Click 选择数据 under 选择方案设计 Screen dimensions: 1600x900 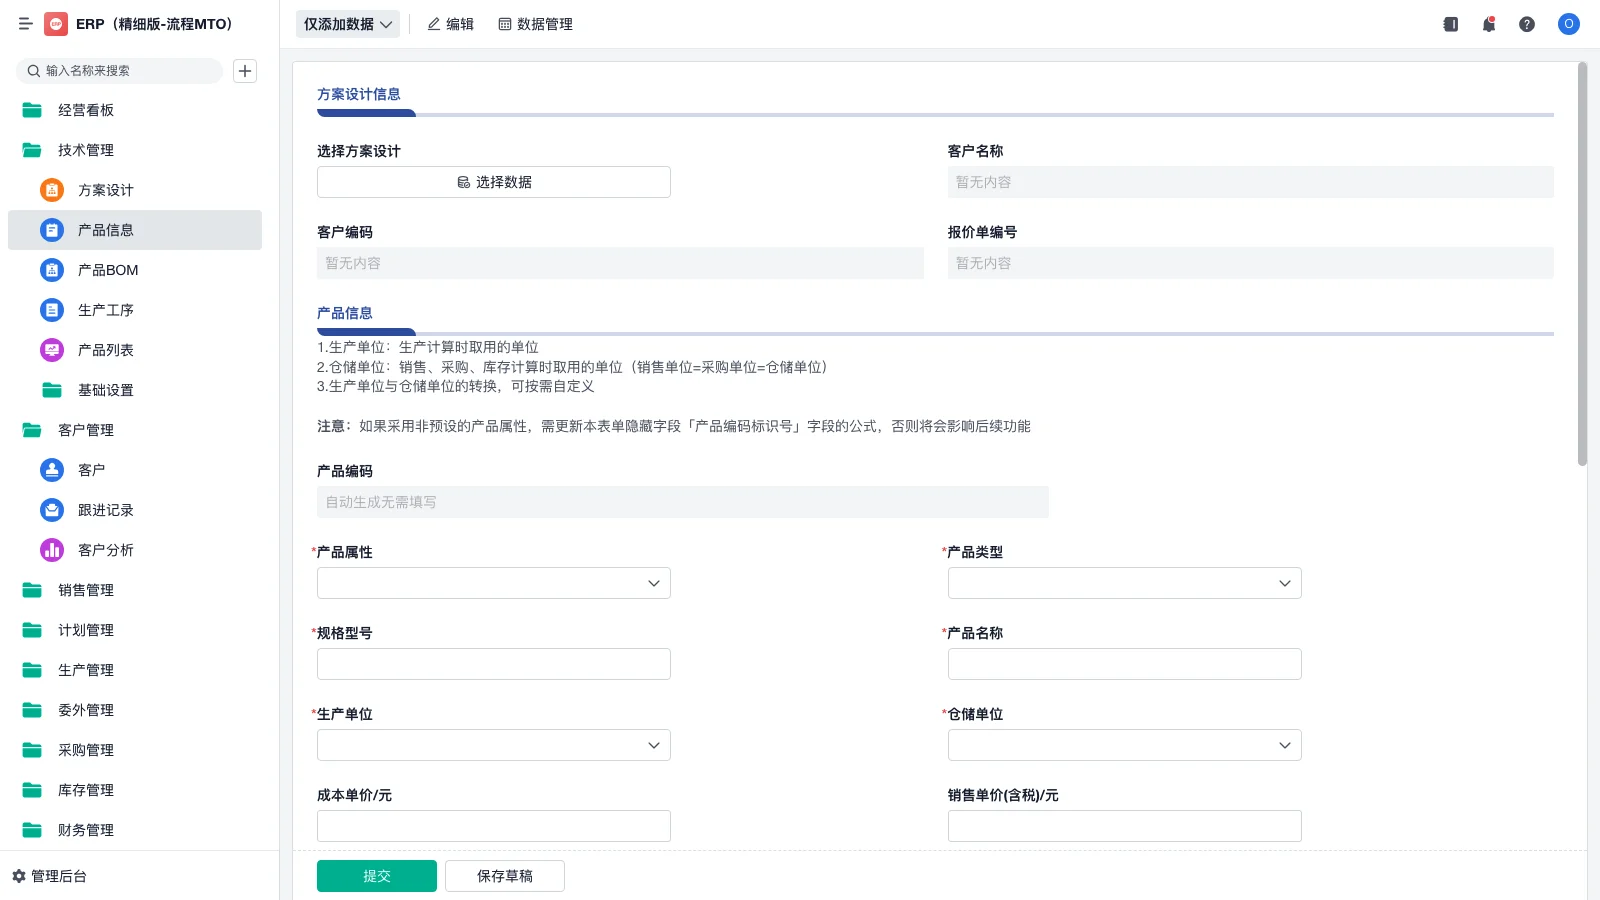493,182
